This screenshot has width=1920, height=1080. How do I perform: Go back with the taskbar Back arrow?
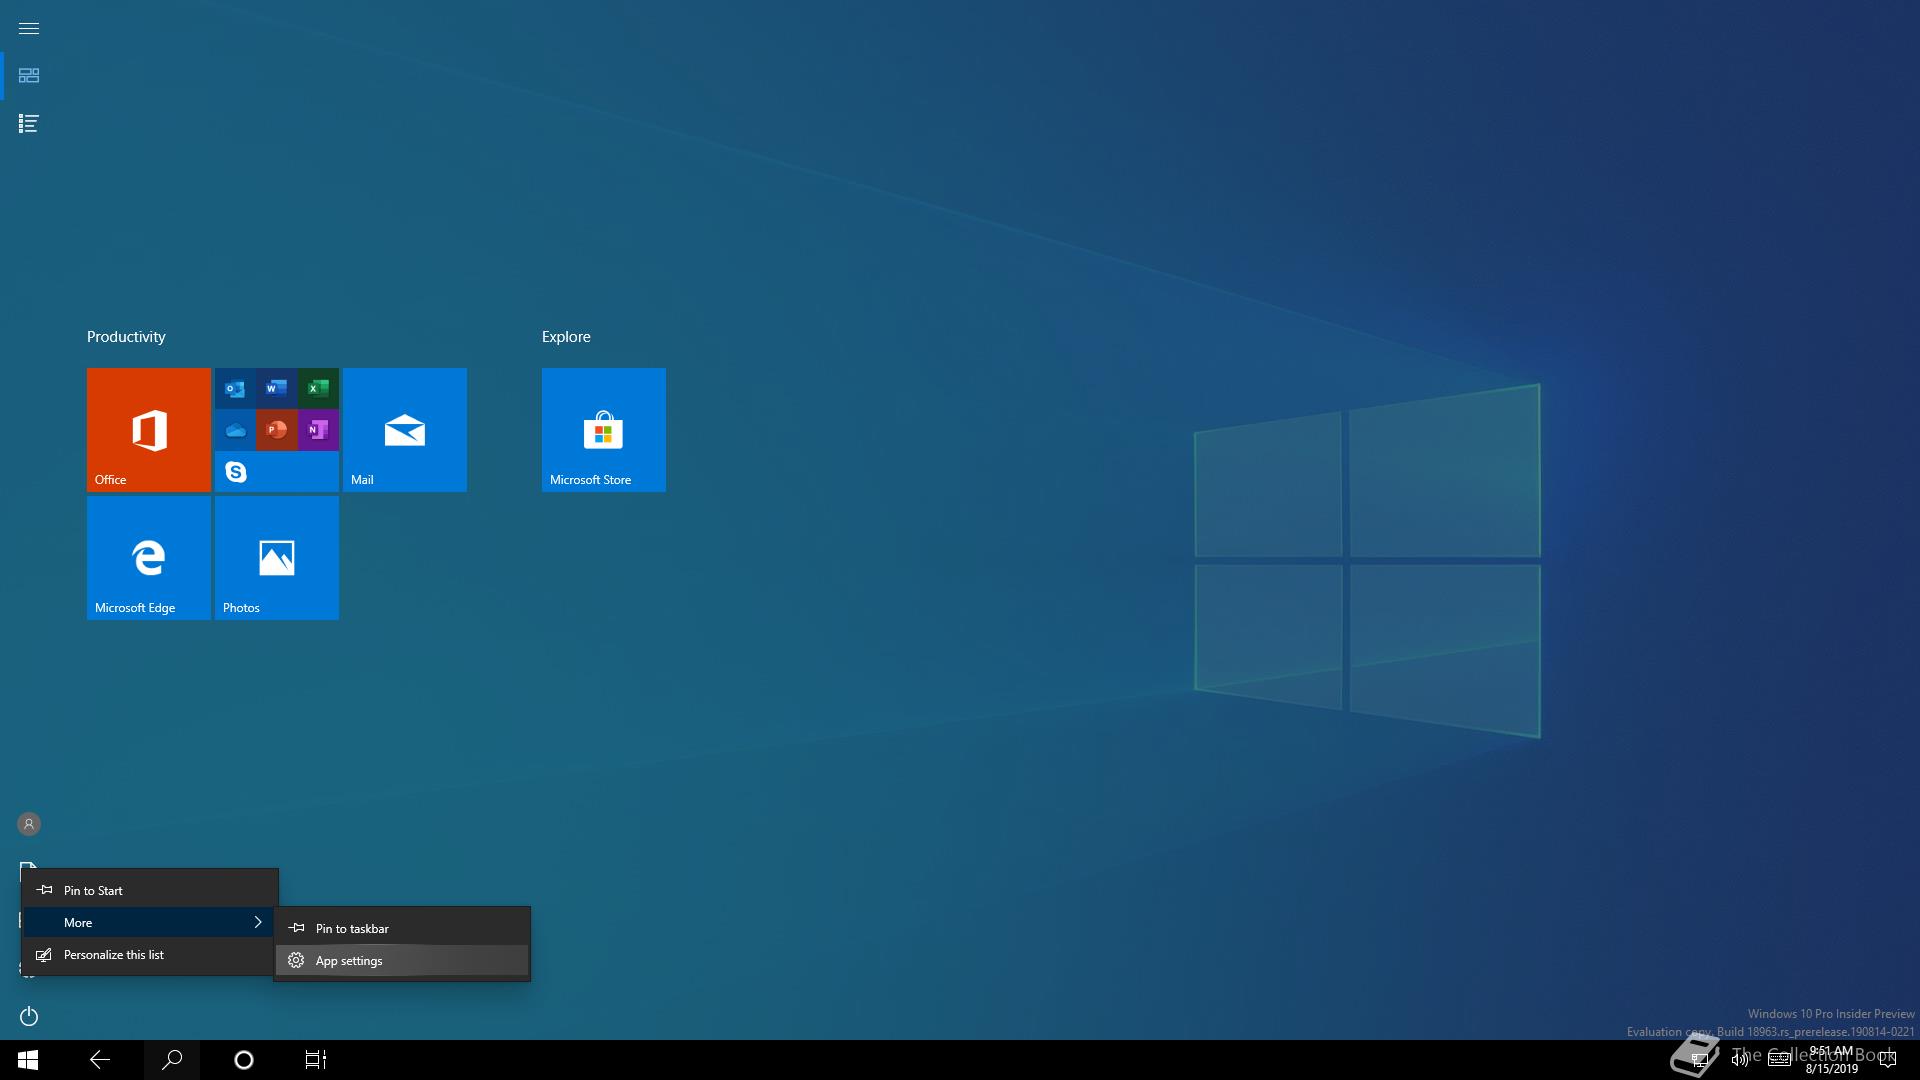tap(100, 1060)
